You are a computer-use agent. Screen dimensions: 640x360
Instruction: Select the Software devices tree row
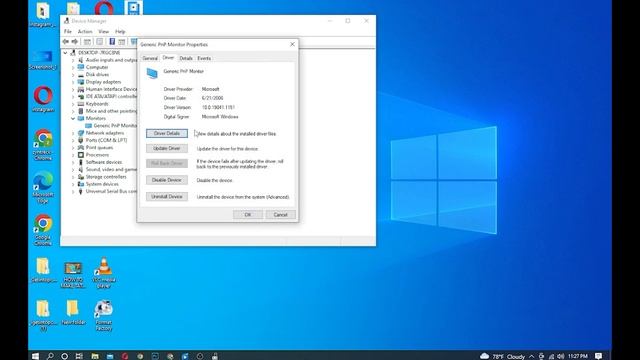click(100, 162)
